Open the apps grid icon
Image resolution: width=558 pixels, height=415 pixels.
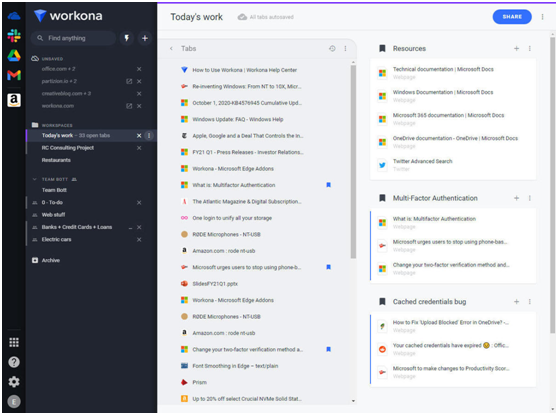tap(14, 342)
